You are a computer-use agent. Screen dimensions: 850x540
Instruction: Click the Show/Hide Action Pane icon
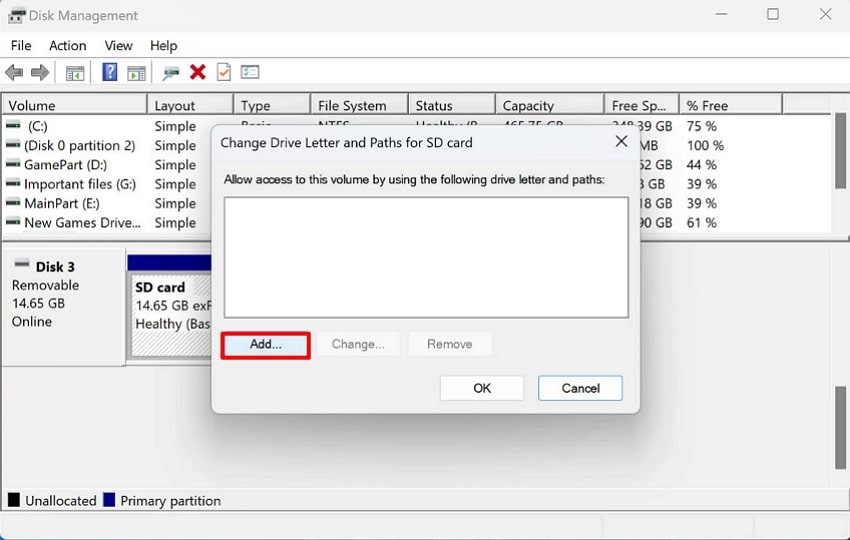click(136, 73)
